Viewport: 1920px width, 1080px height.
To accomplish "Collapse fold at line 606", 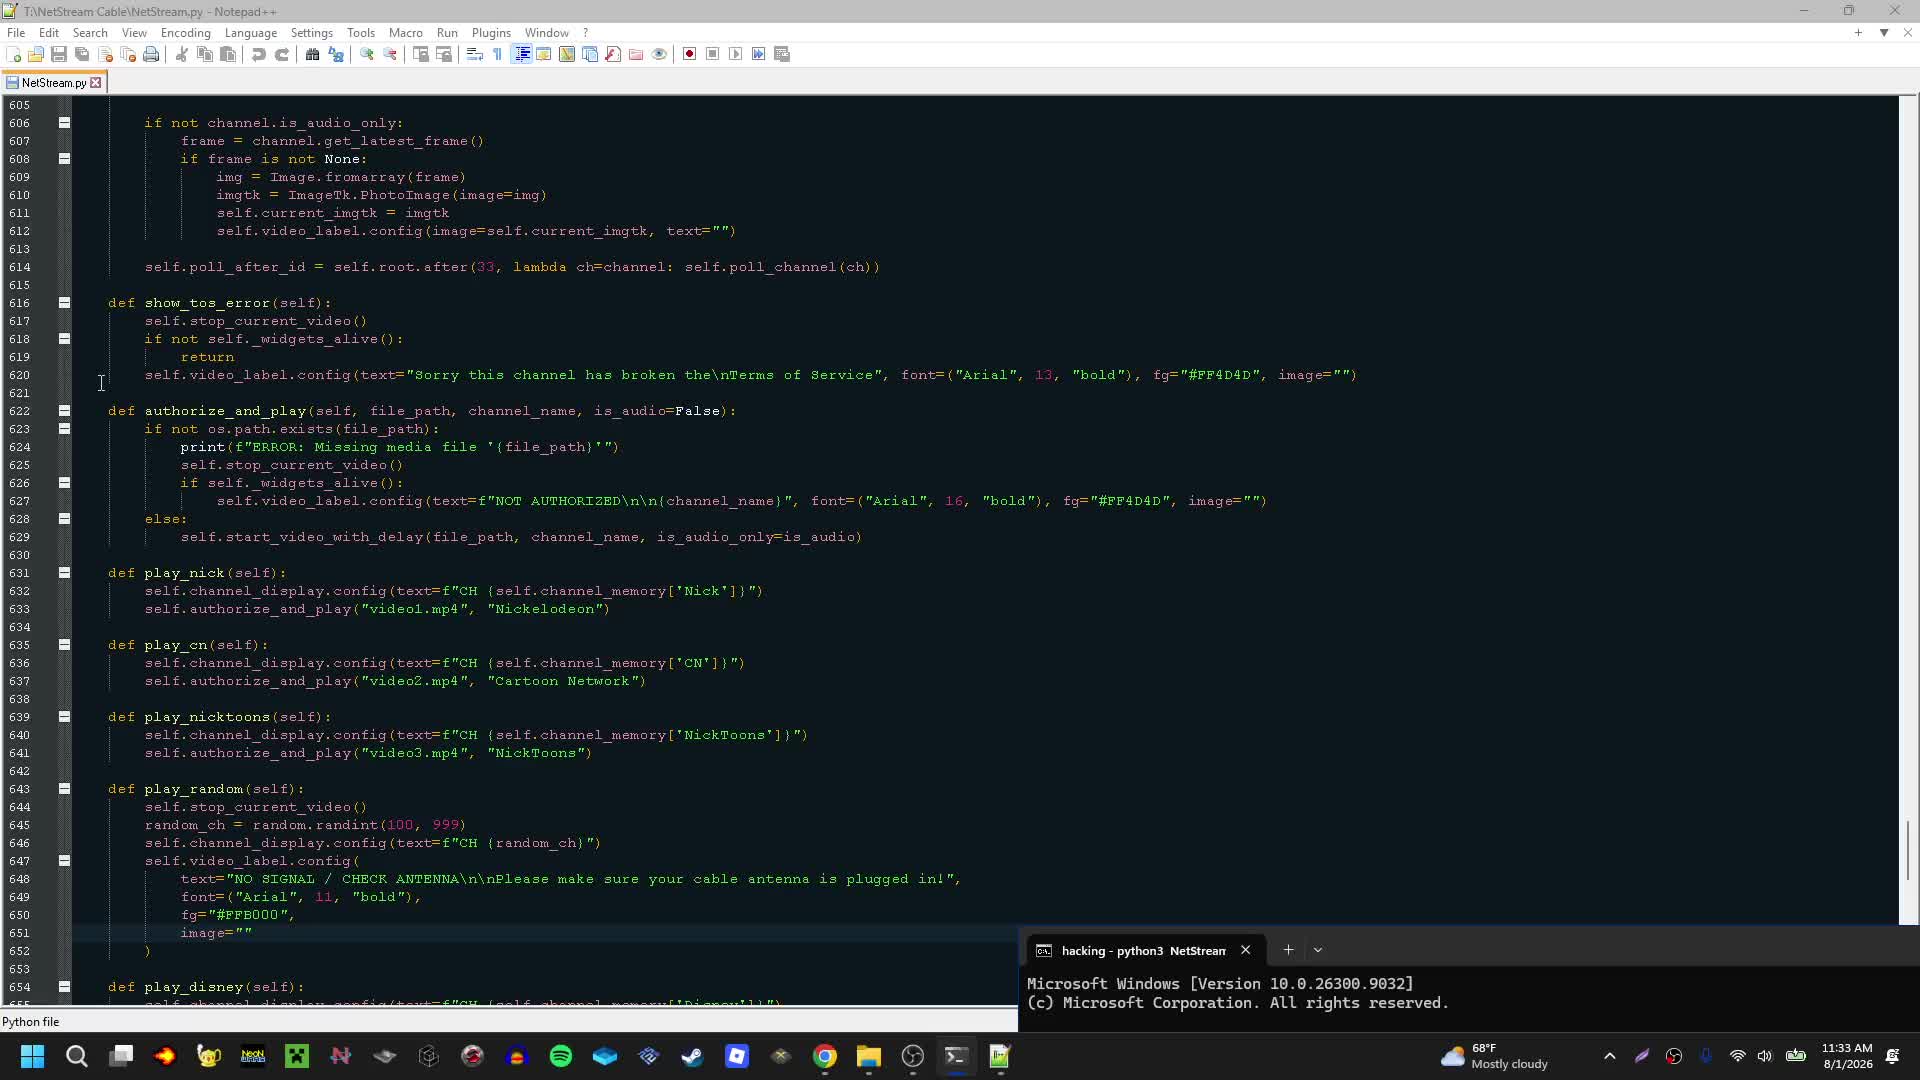I will [64, 123].
